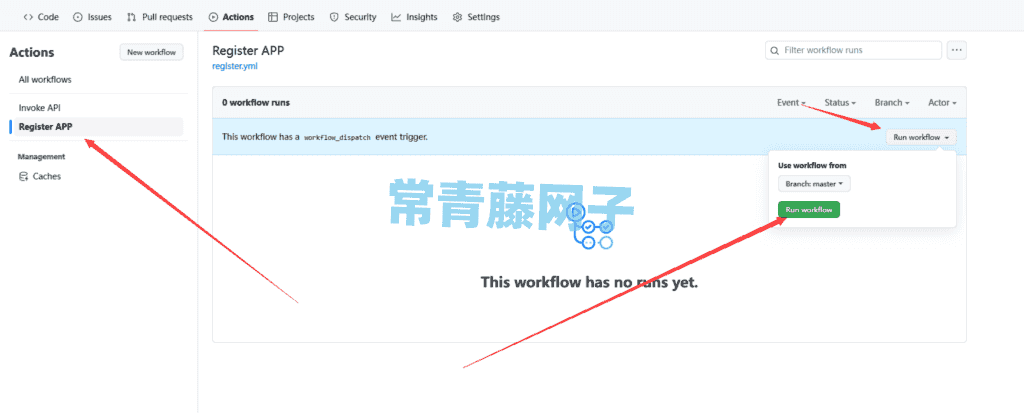This screenshot has width=1024, height=413.
Task: Open the Branch: master selector
Action: coord(814,184)
